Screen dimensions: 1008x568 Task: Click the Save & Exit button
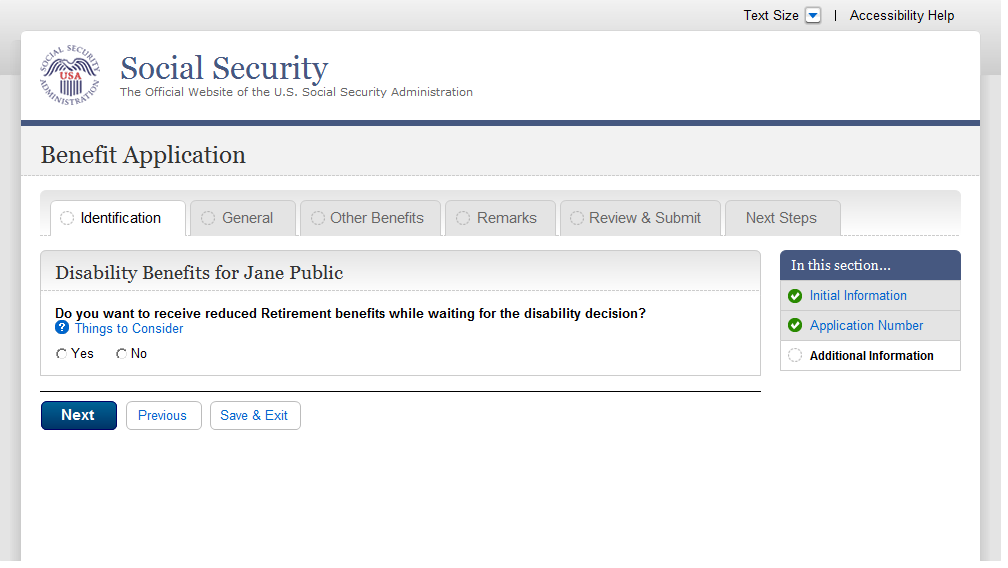pyautogui.click(x=254, y=416)
